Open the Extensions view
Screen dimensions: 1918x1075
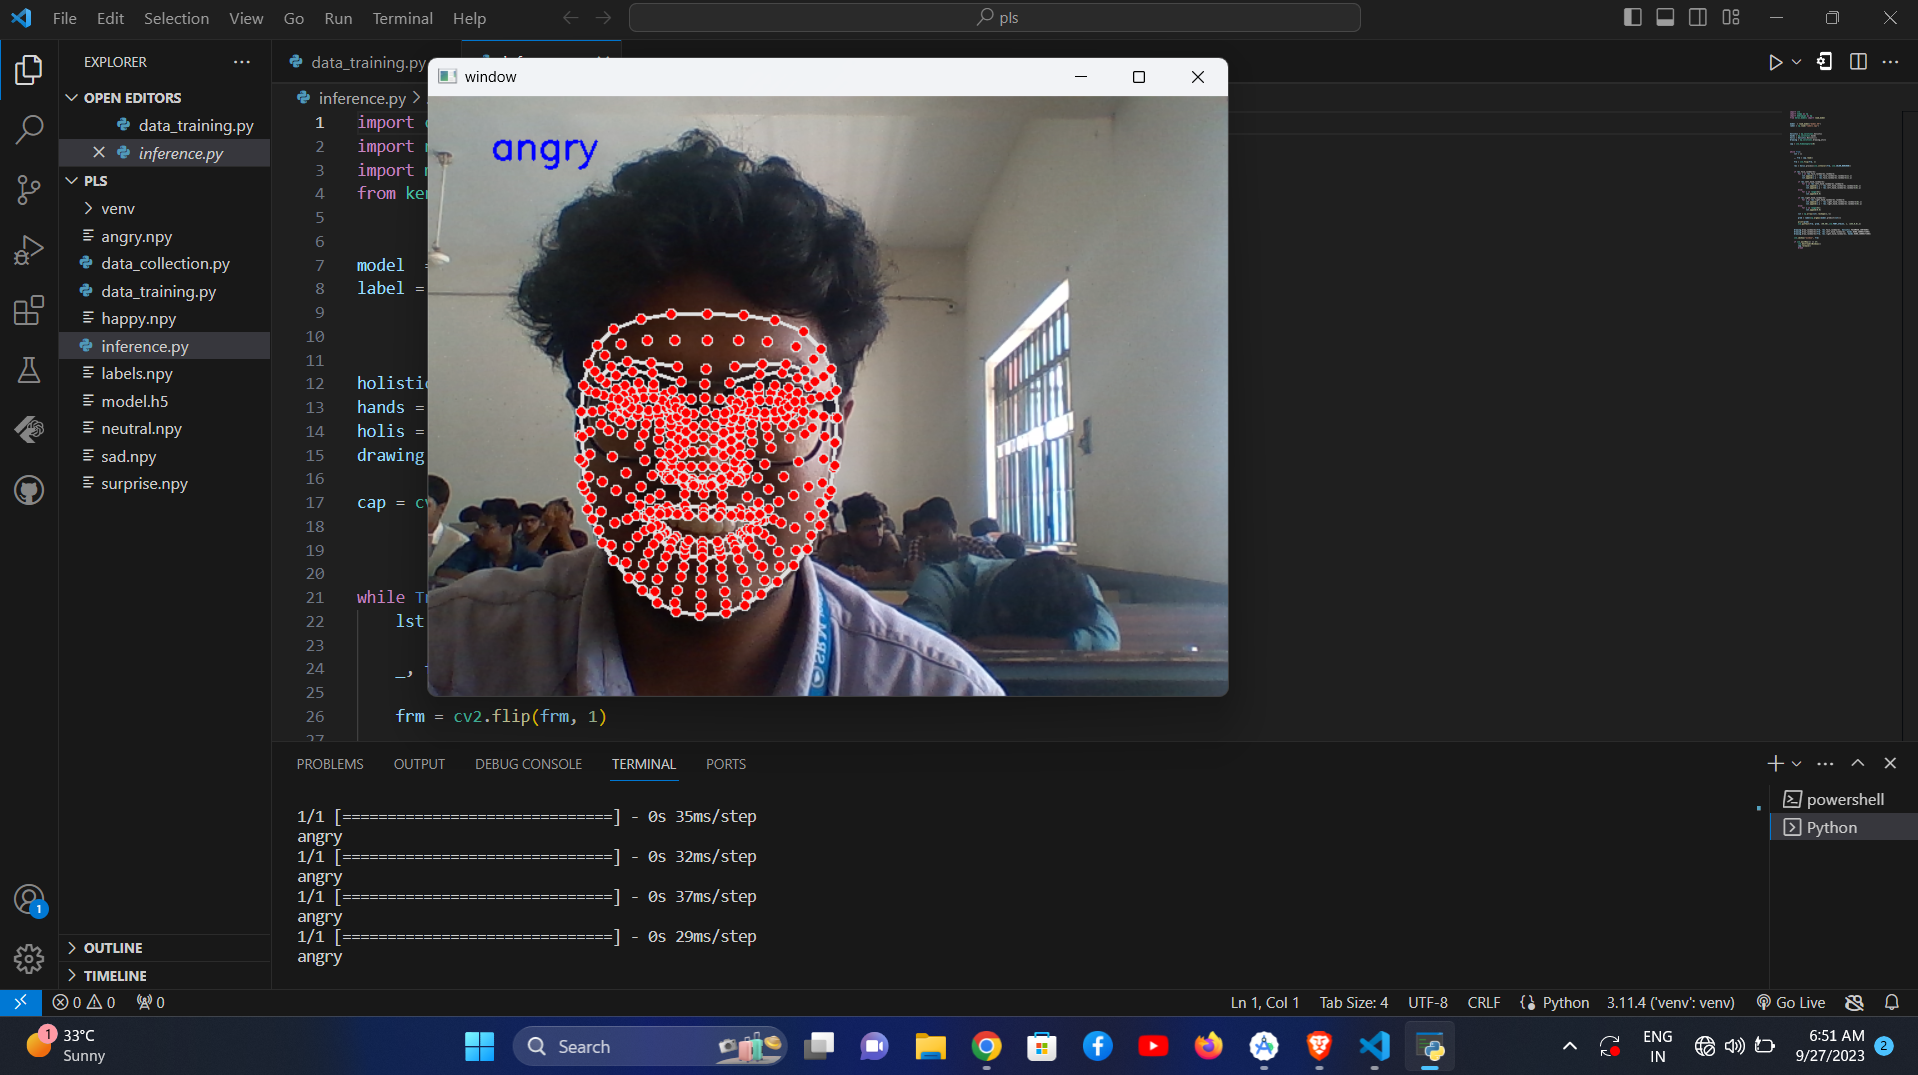(29, 310)
